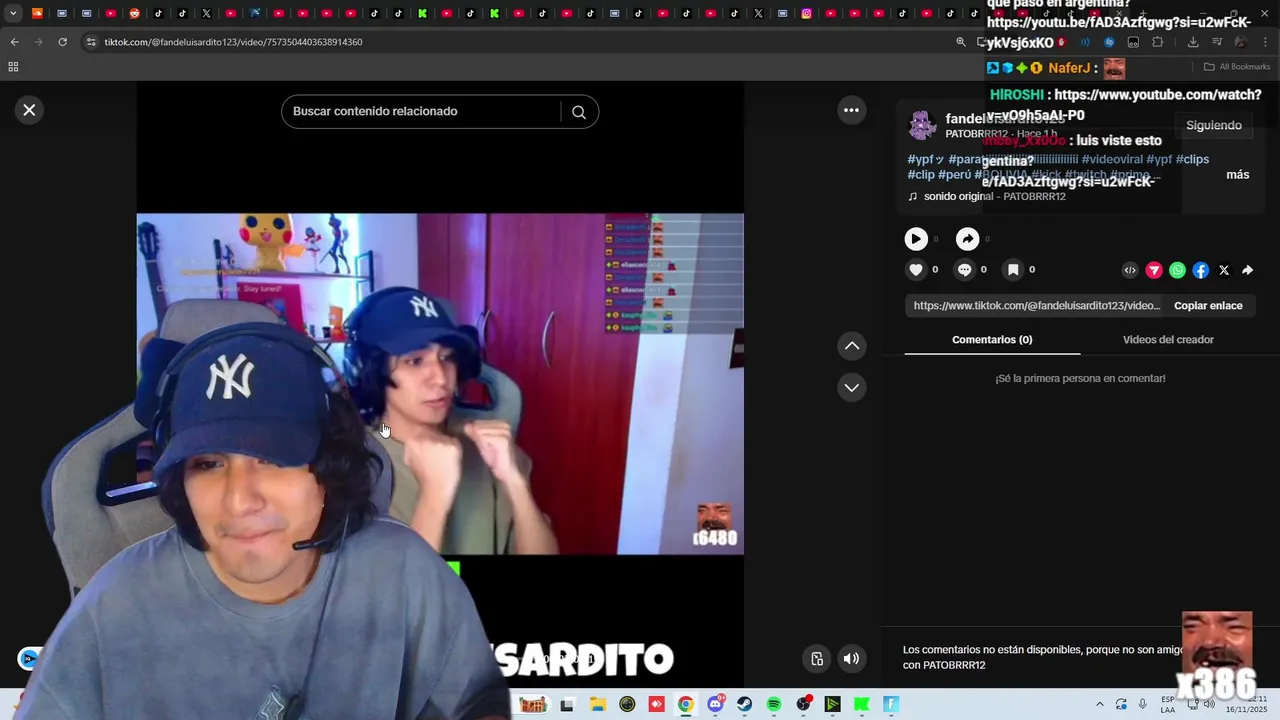Click the '#clips' hashtag
The width and height of the screenshot is (1280, 720).
click(1193, 159)
